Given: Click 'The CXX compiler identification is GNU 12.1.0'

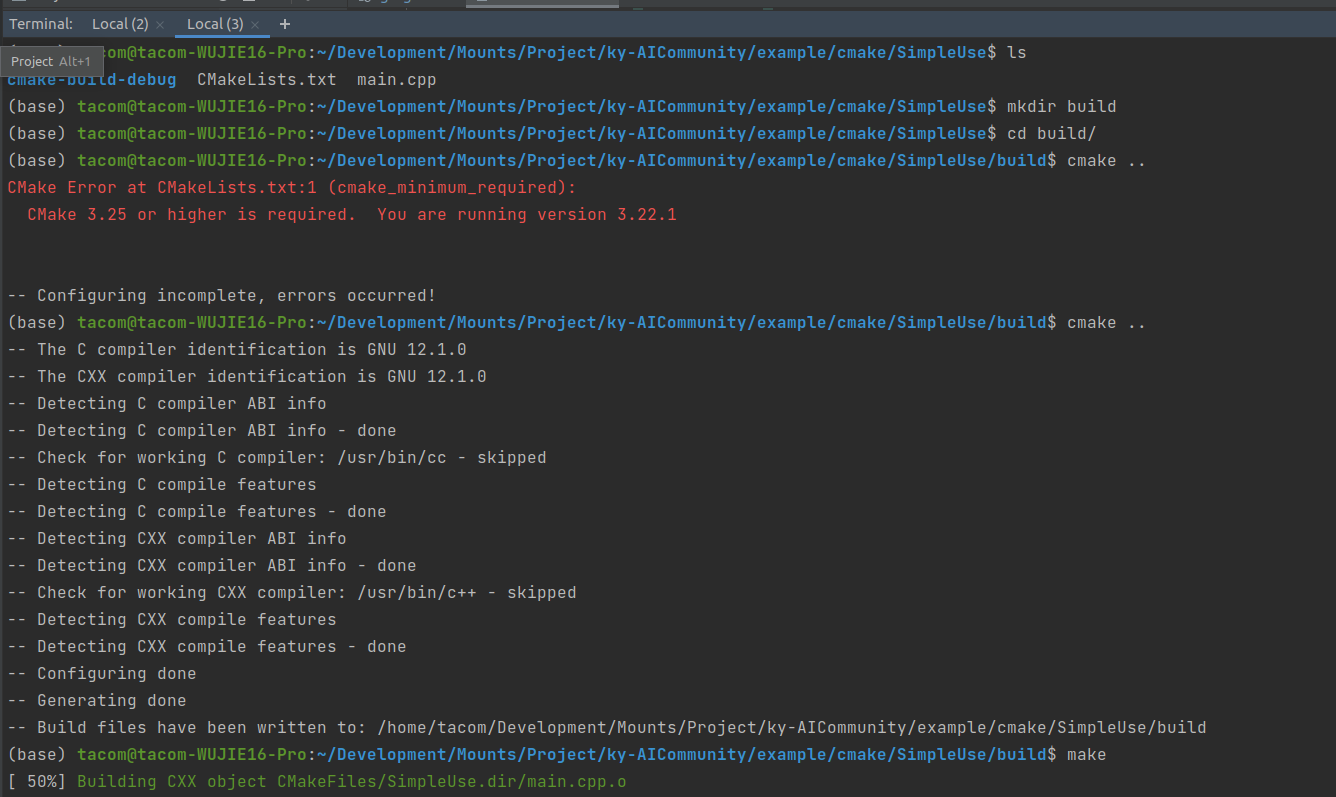Looking at the screenshot, I should tap(246, 376).
